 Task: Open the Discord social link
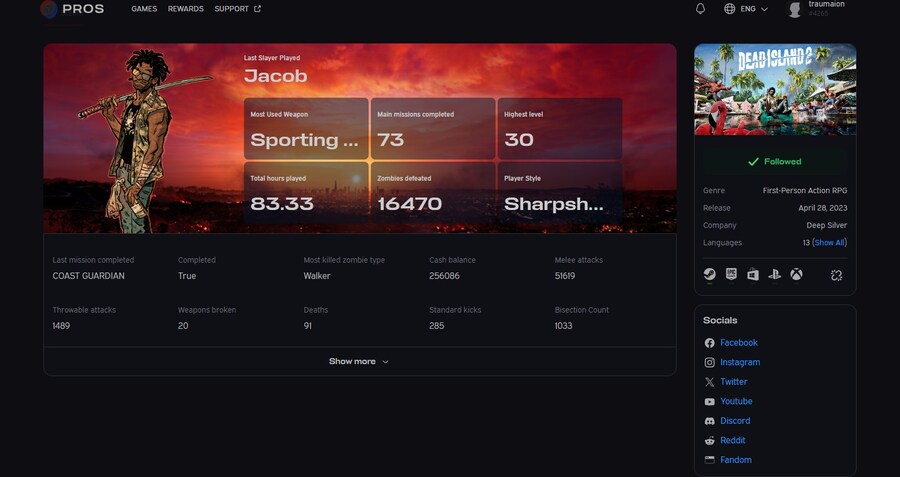[735, 421]
